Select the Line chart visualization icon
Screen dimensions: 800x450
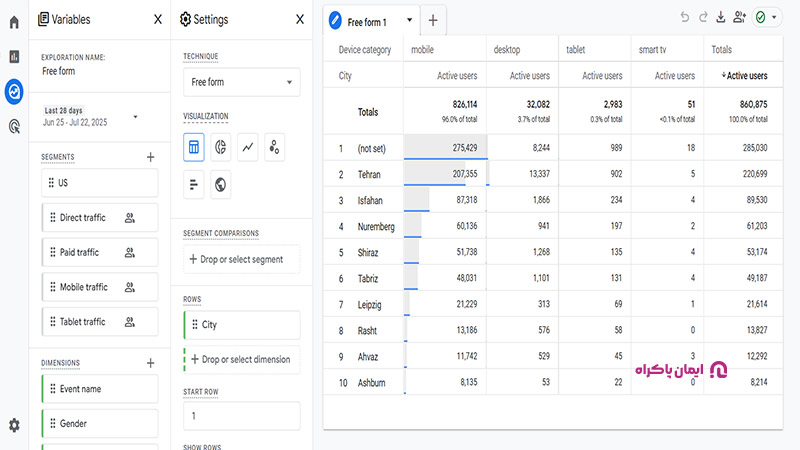247,147
